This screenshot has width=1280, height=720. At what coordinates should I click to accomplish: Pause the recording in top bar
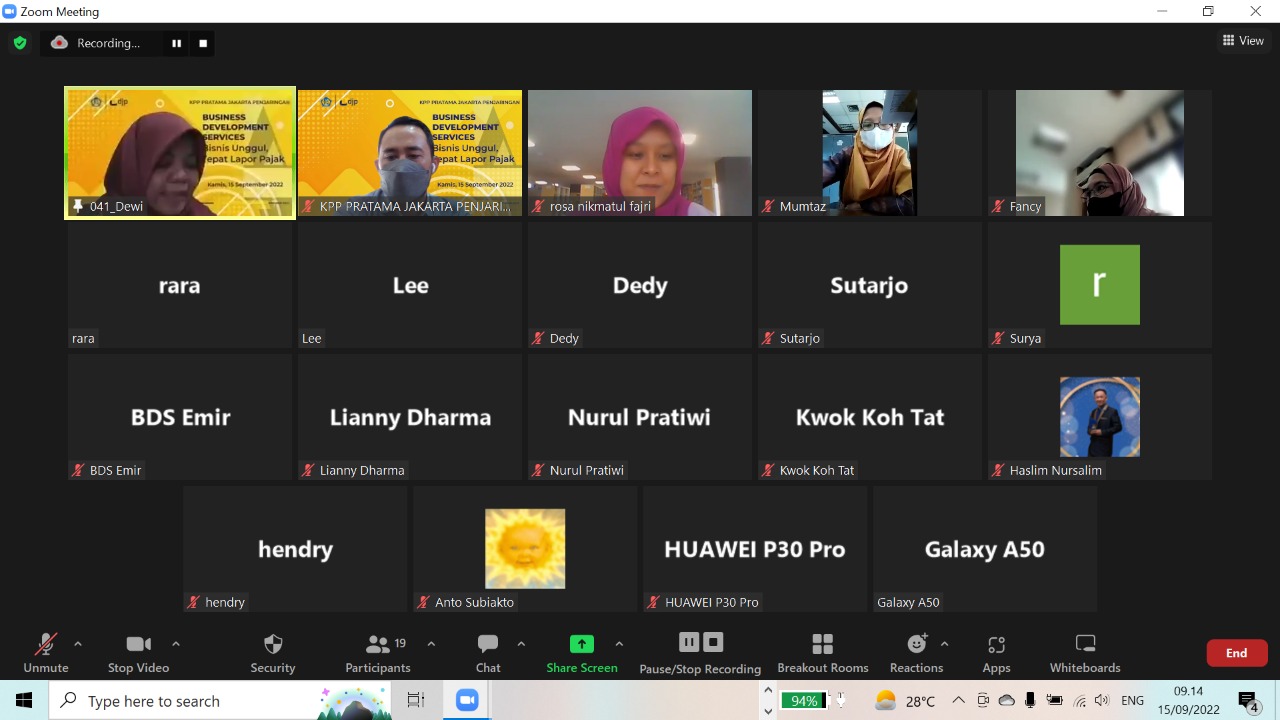pos(177,43)
